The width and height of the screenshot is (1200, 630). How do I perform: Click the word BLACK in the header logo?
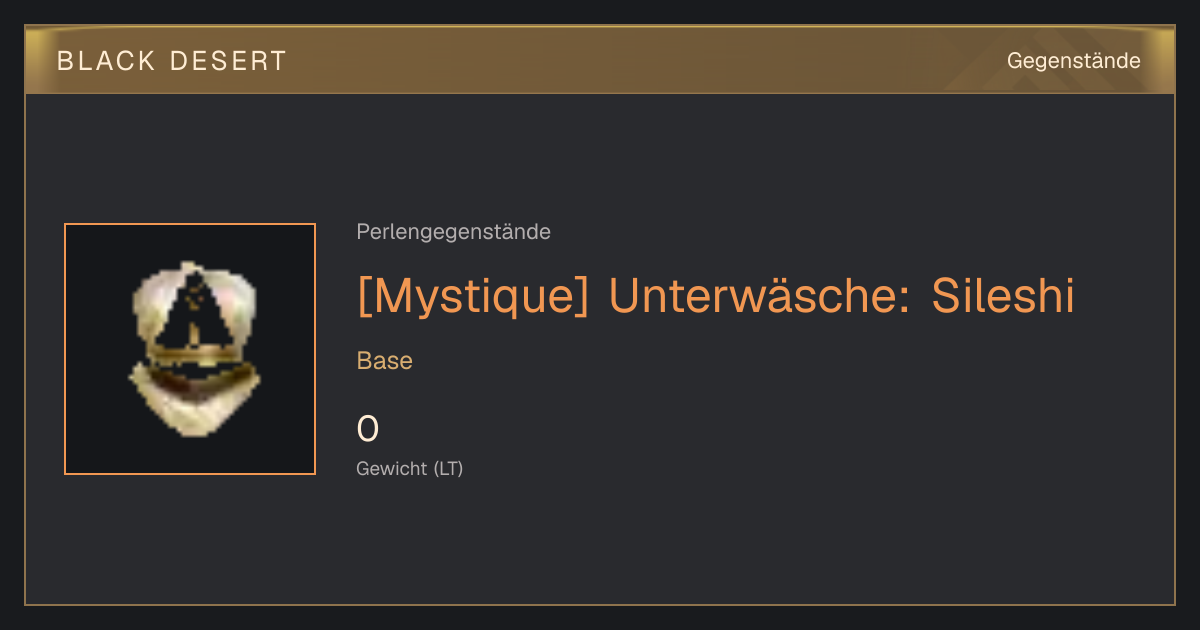[106, 61]
